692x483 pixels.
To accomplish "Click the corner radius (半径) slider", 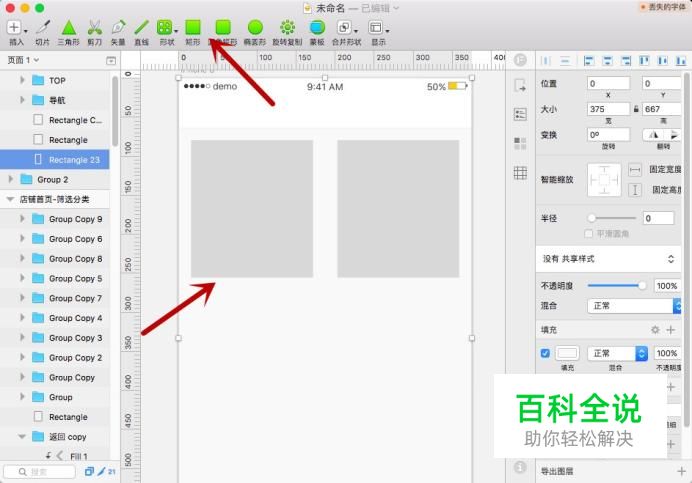I will [613, 218].
